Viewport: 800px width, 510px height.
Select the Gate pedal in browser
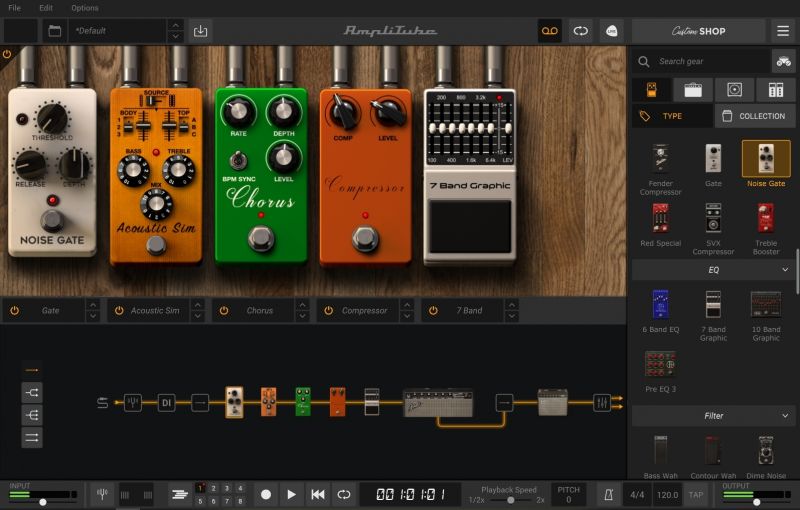(713, 165)
